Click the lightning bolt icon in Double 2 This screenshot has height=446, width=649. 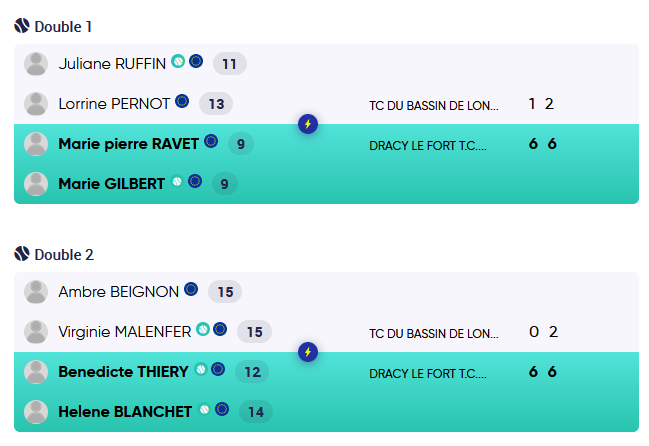coord(308,352)
